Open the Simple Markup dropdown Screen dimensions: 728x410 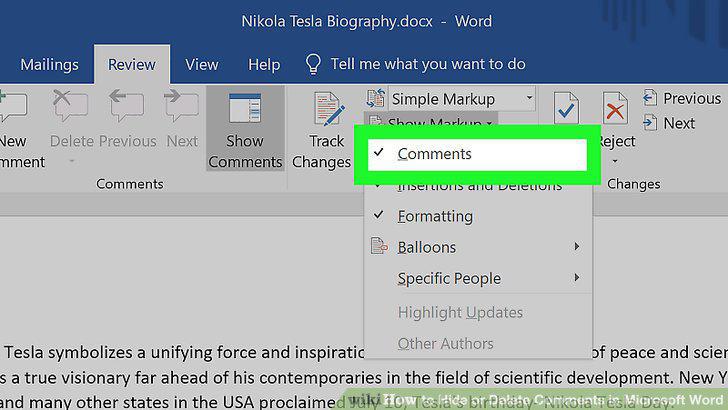pyautogui.click(x=461, y=99)
